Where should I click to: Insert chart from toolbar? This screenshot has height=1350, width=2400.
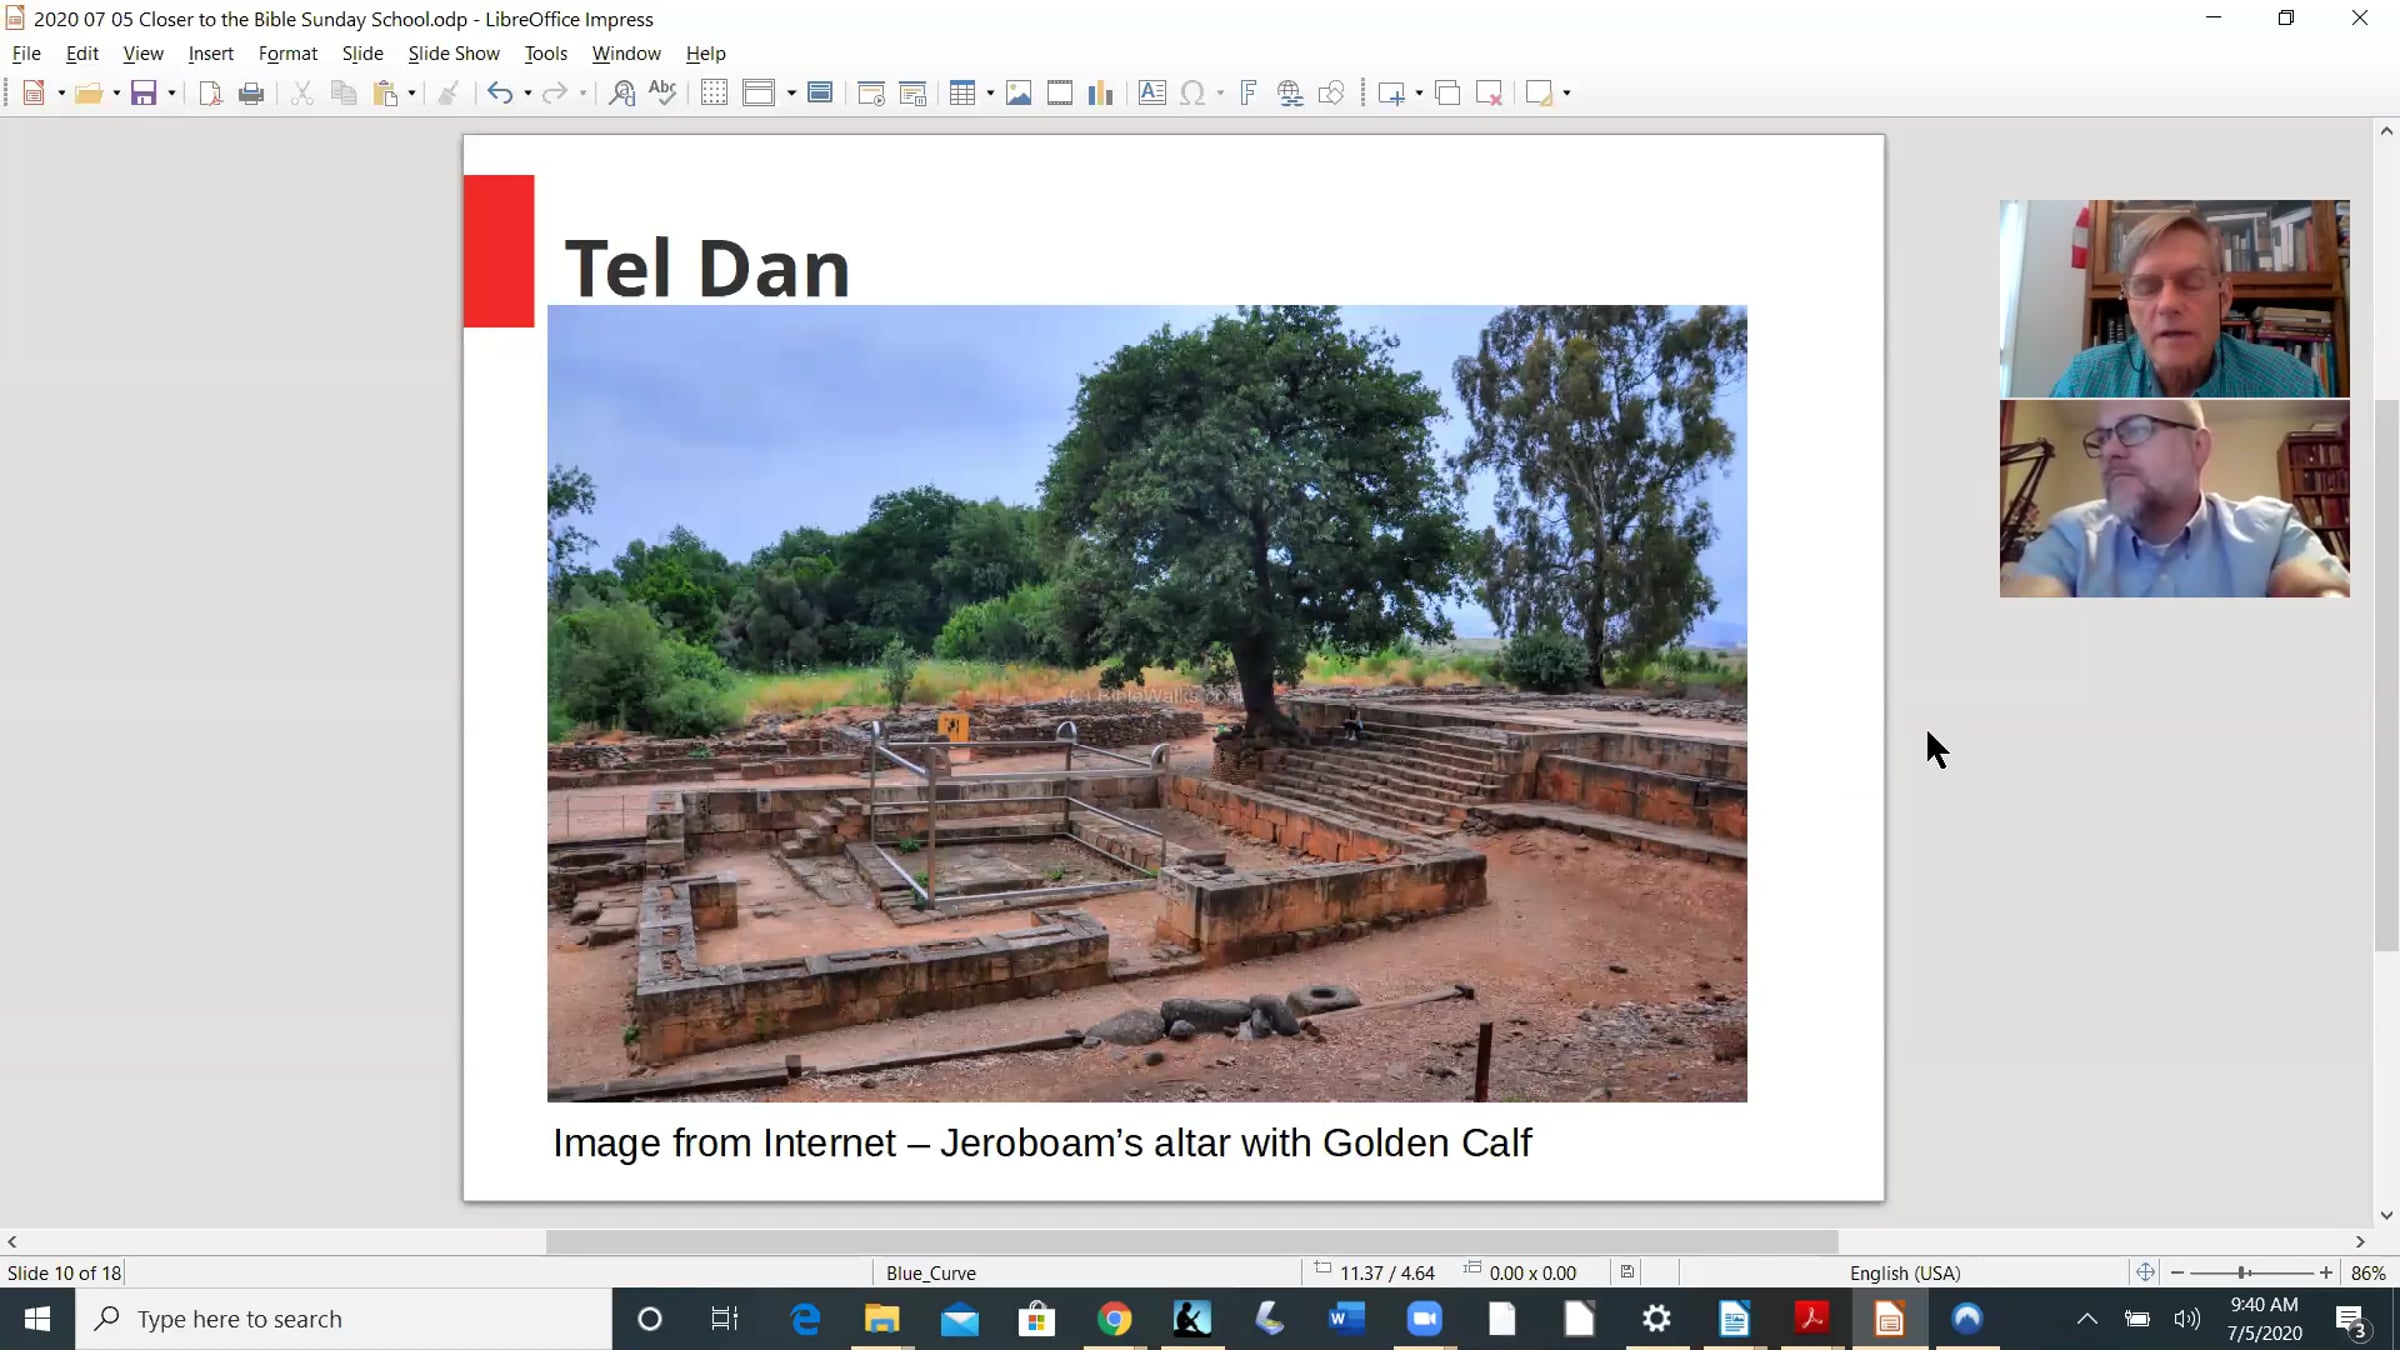click(x=1100, y=93)
